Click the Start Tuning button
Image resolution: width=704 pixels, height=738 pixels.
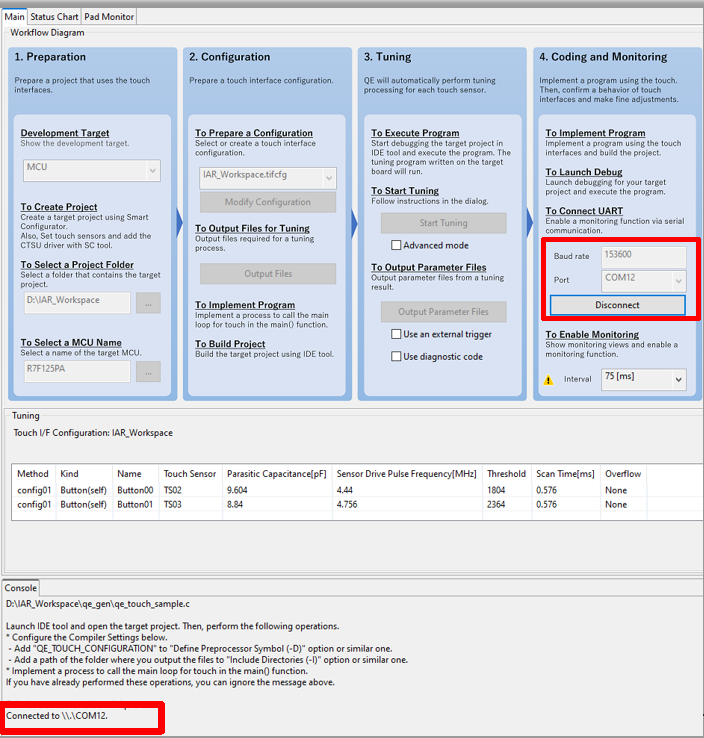[443, 223]
